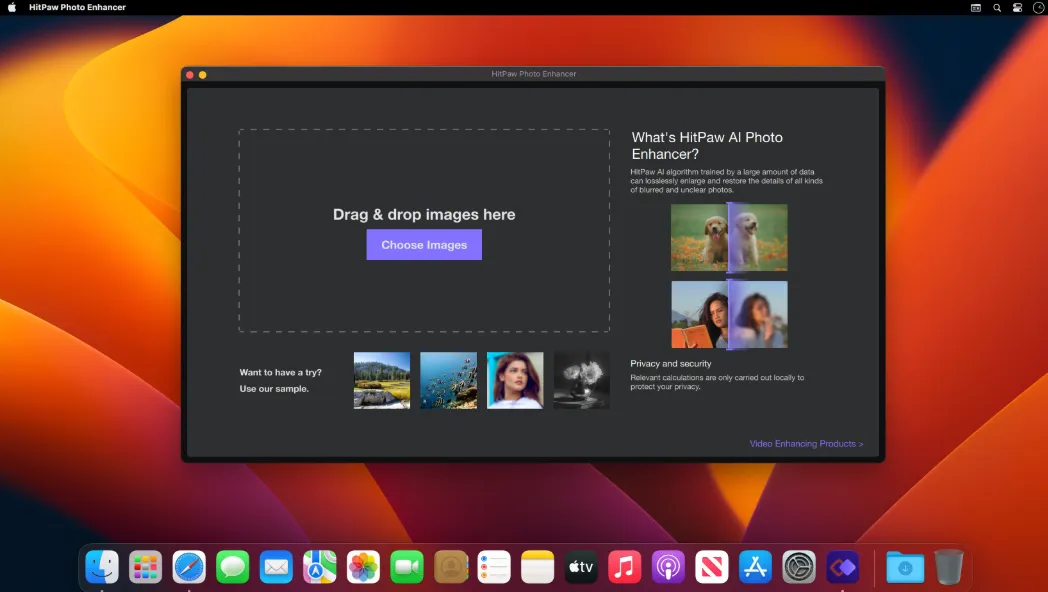Viewport: 1048px width, 592px height.
Task: Open Apple TV from the Dock
Action: click(581, 567)
